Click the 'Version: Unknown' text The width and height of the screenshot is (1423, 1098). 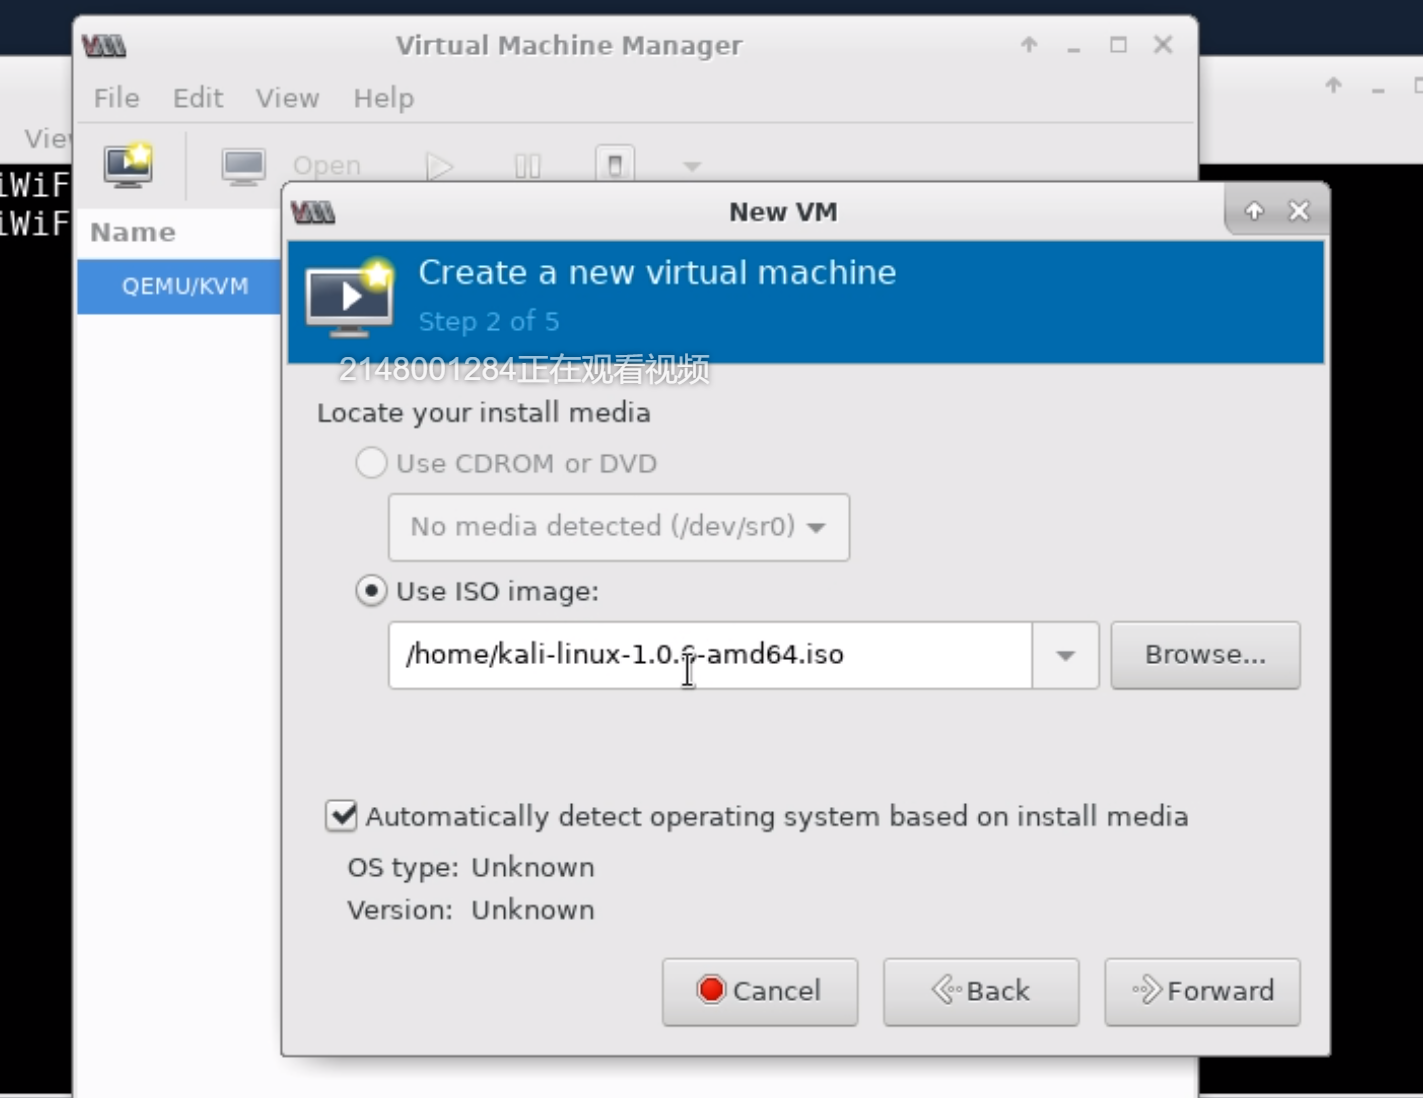click(471, 910)
